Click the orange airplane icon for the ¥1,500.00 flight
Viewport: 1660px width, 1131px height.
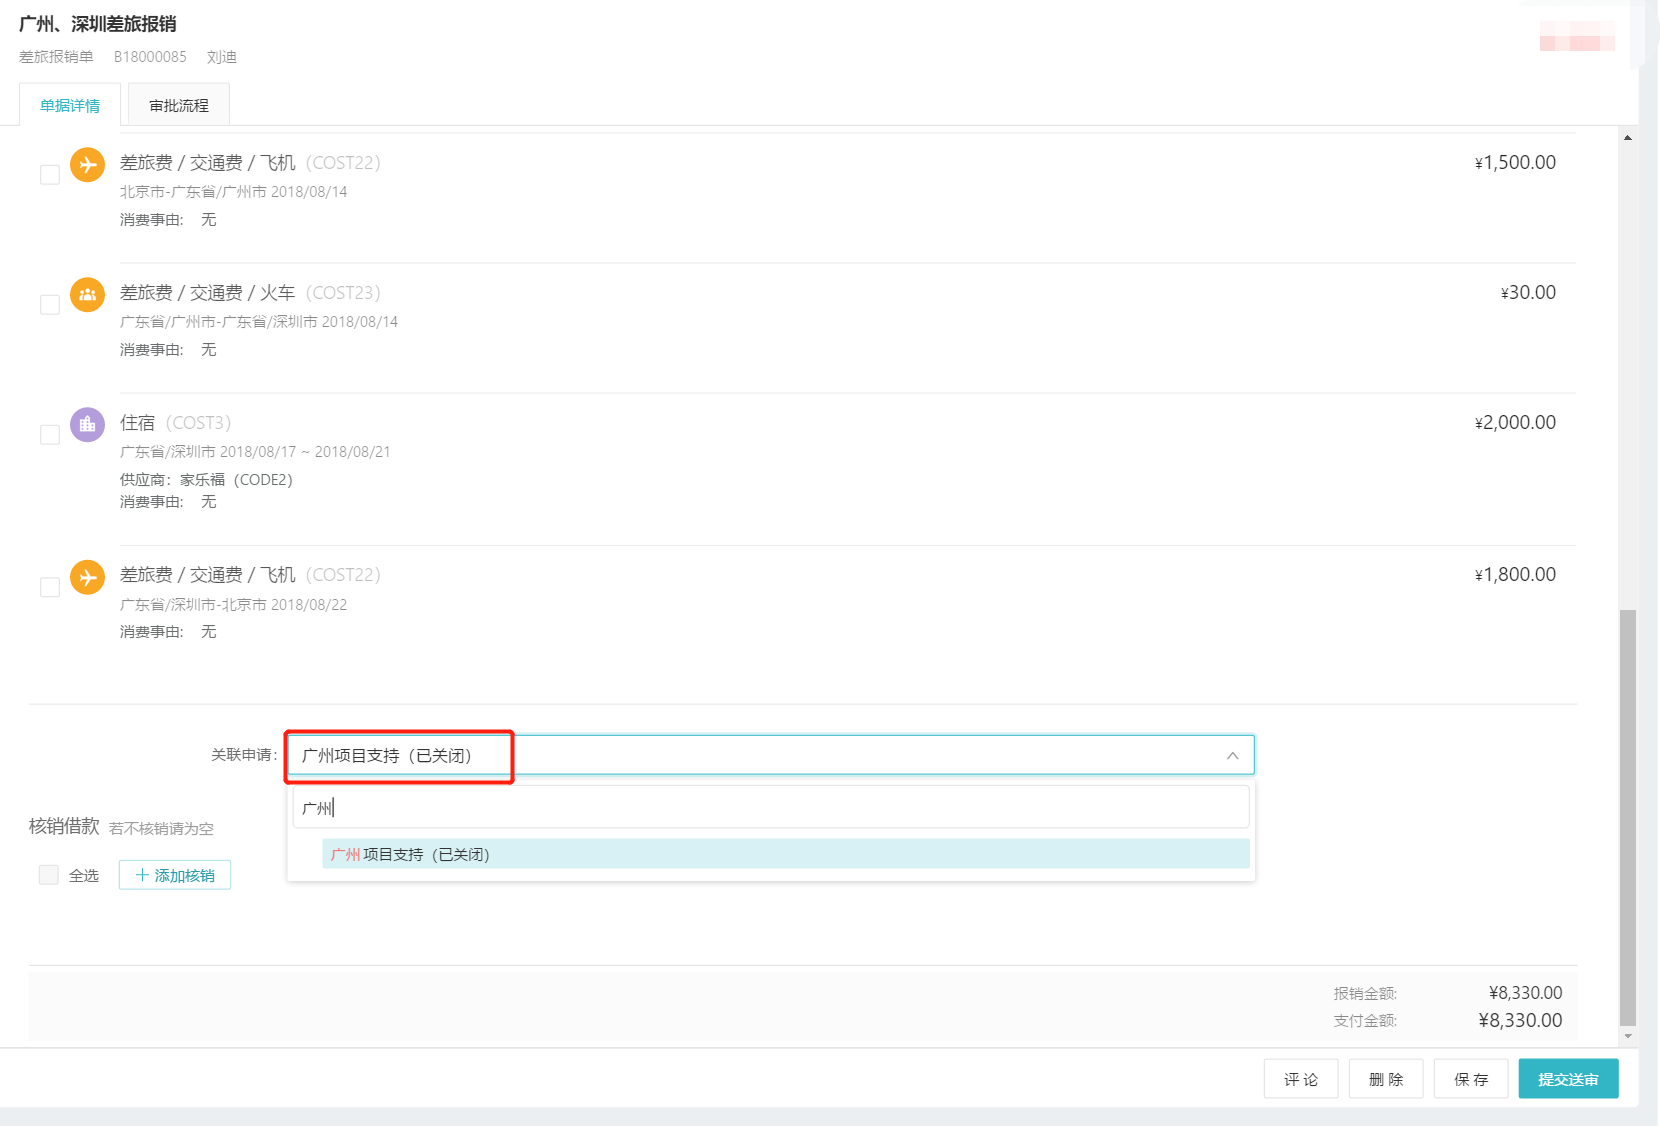click(87, 164)
